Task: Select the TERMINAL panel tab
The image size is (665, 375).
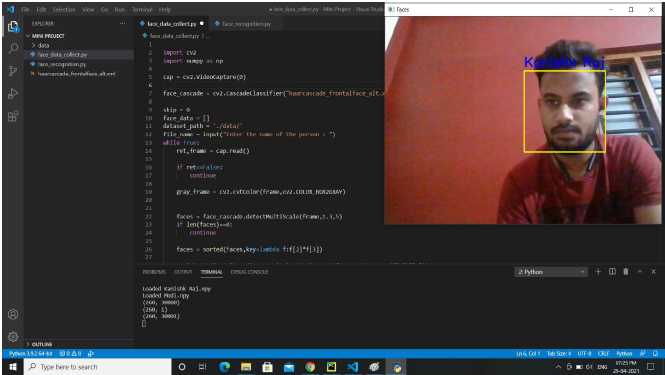Action: point(211,272)
